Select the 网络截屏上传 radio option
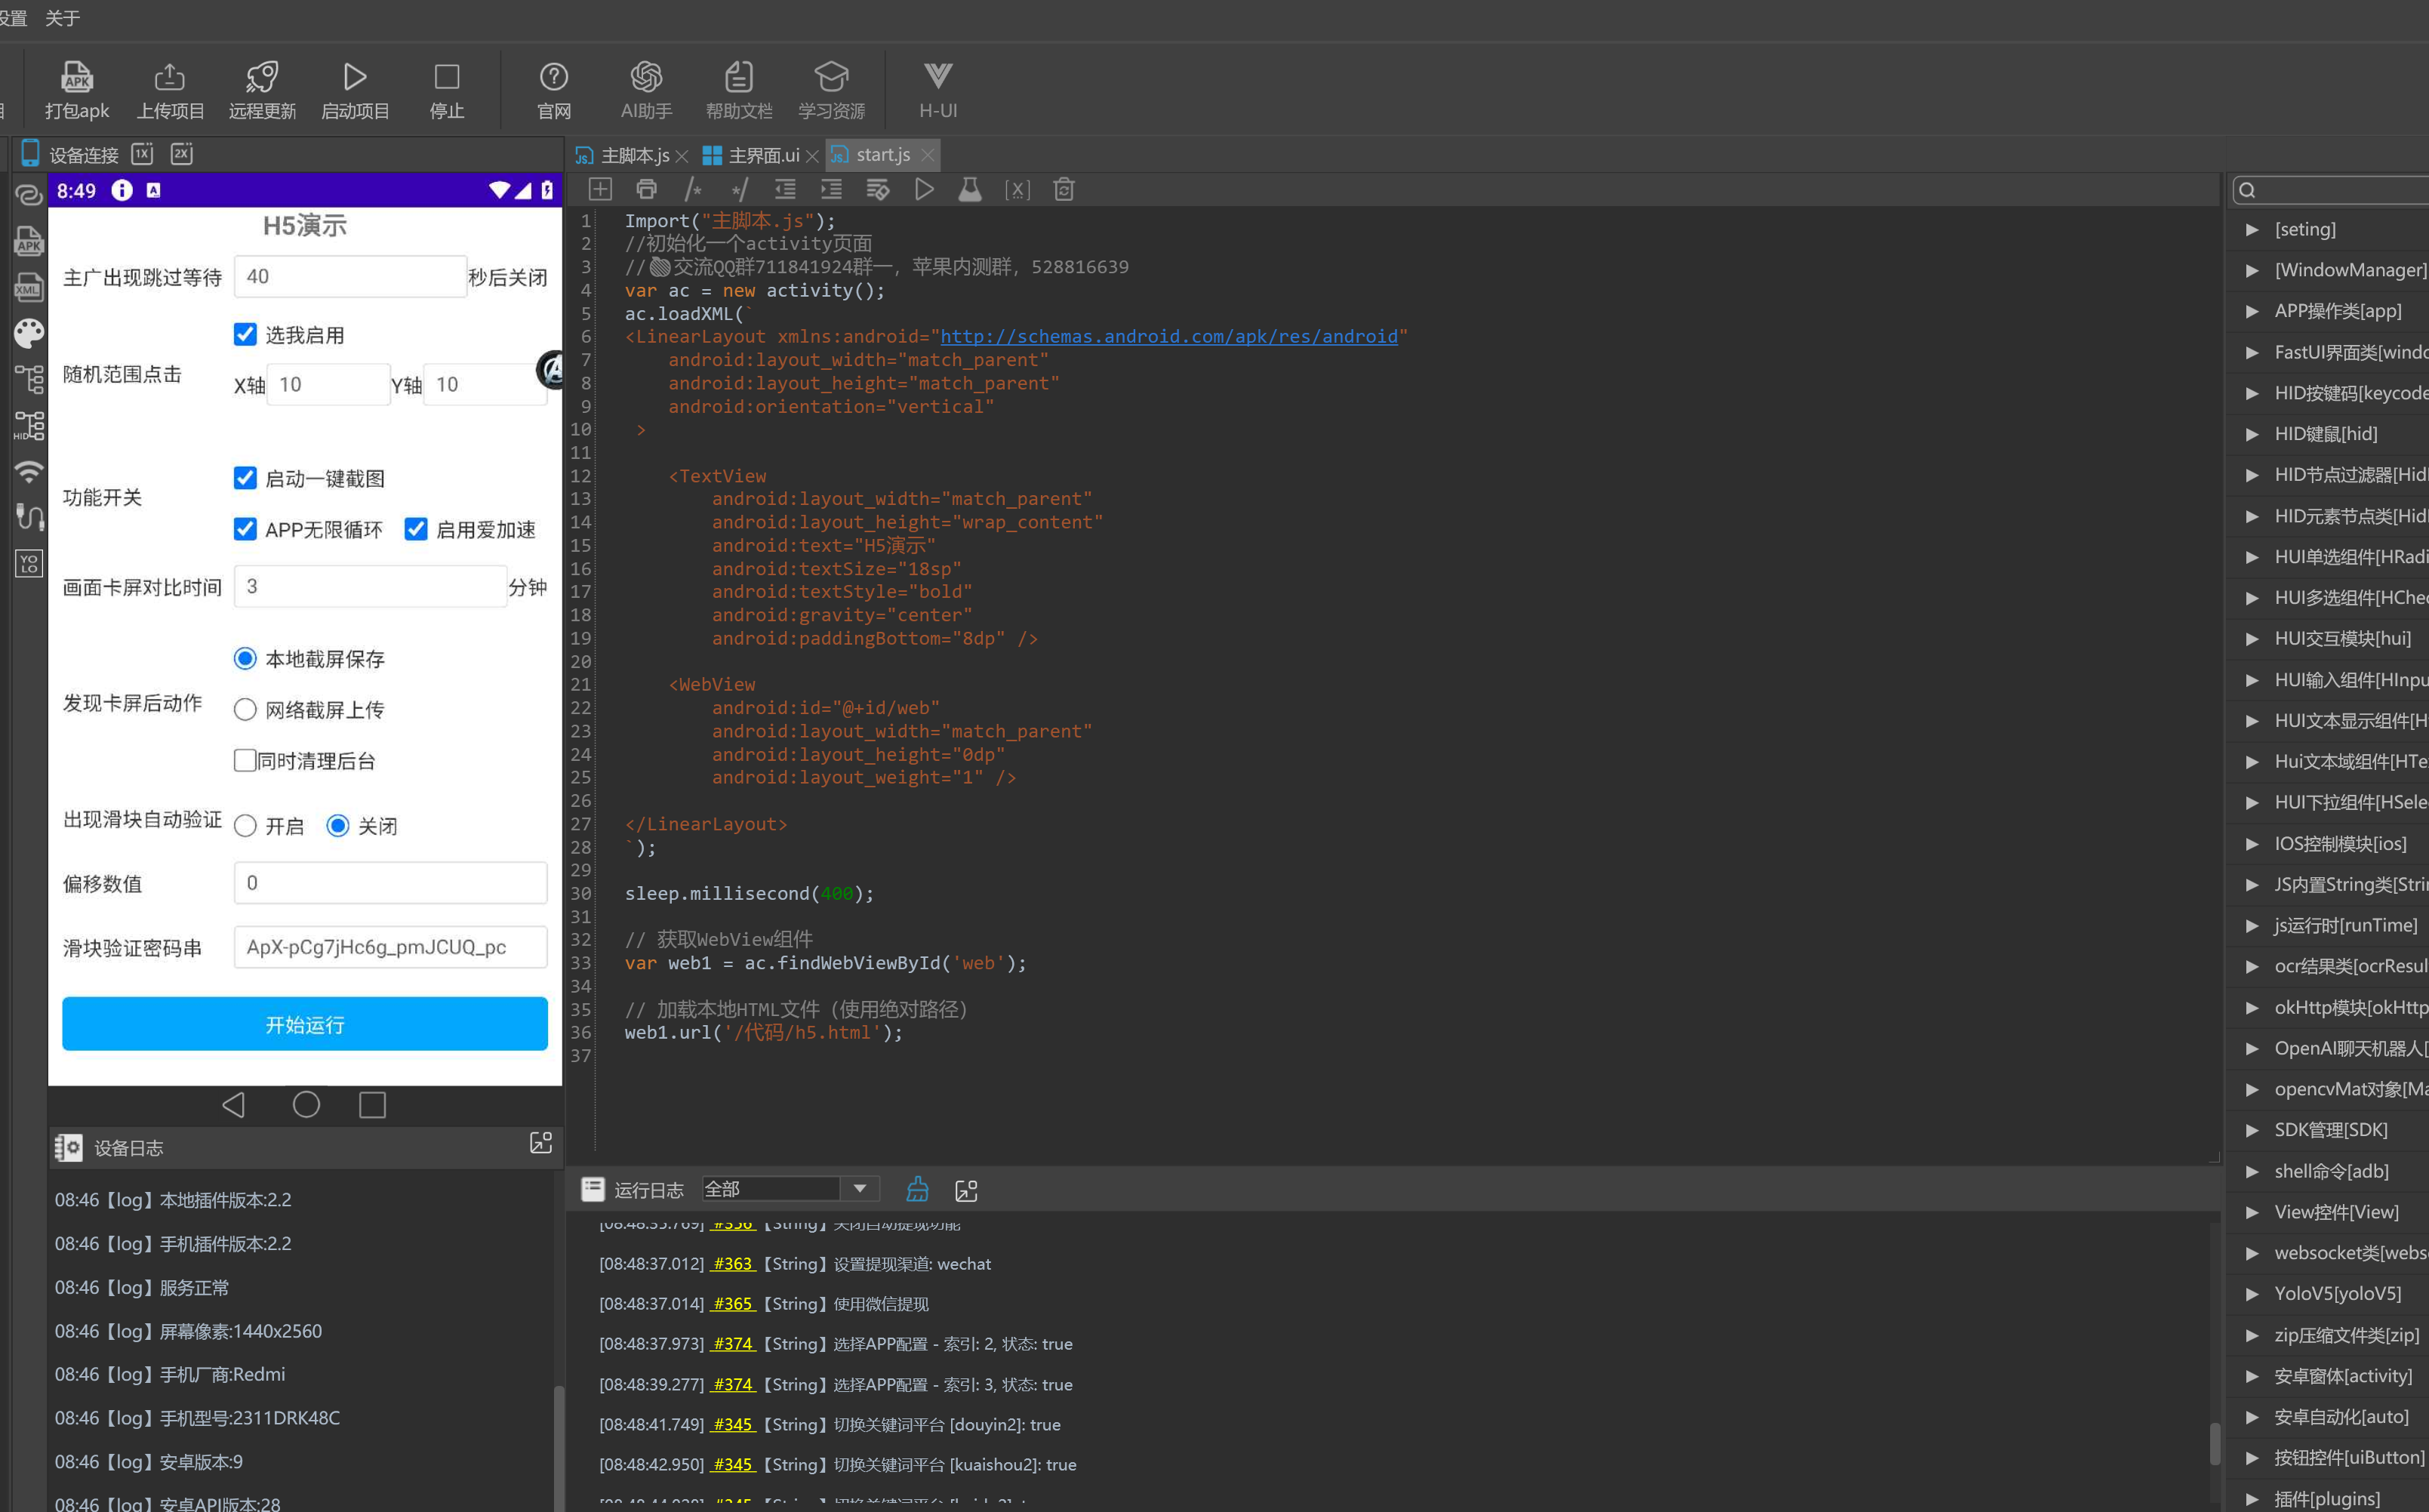Image resolution: width=2429 pixels, height=1512 pixels. click(x=245, y=710)
